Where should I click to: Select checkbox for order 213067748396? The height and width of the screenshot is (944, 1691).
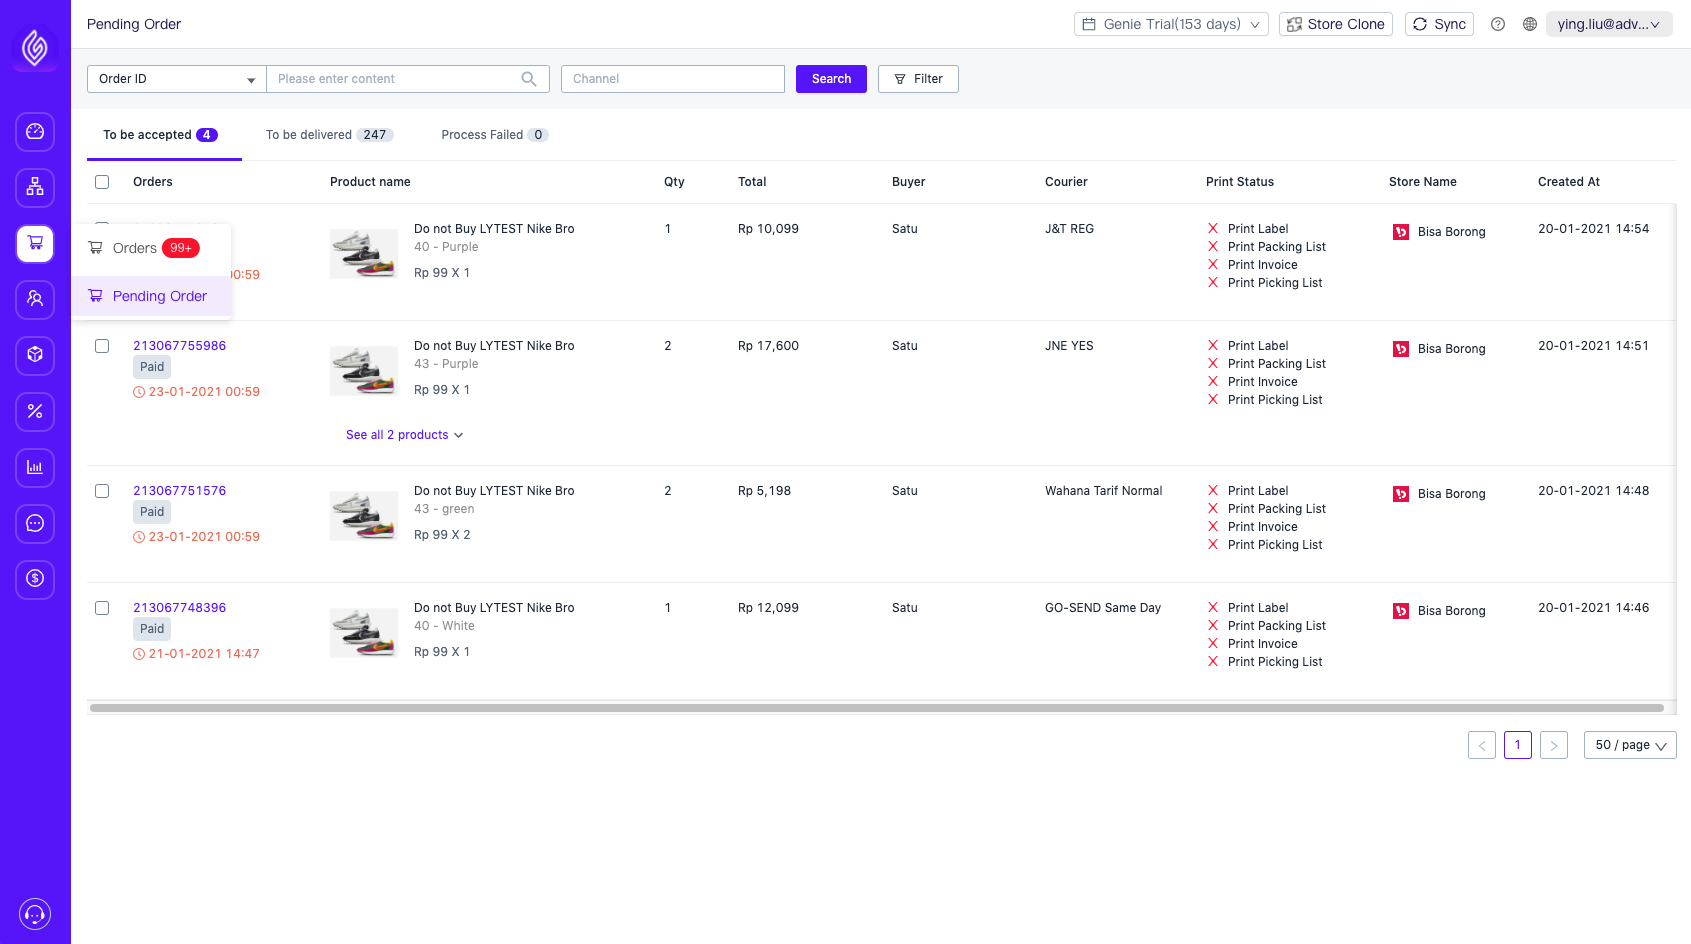tap(102, 608)
